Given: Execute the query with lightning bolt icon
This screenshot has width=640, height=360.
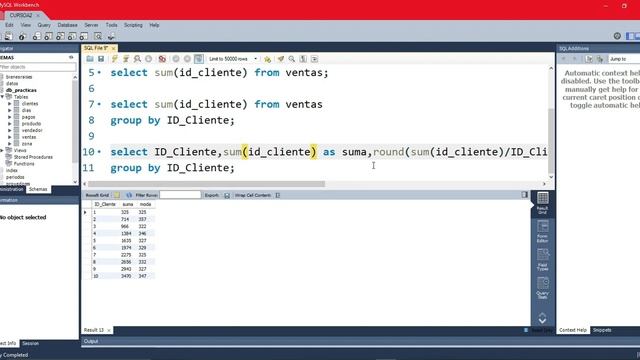Looking at the screenshot, I should click(115, 59).
